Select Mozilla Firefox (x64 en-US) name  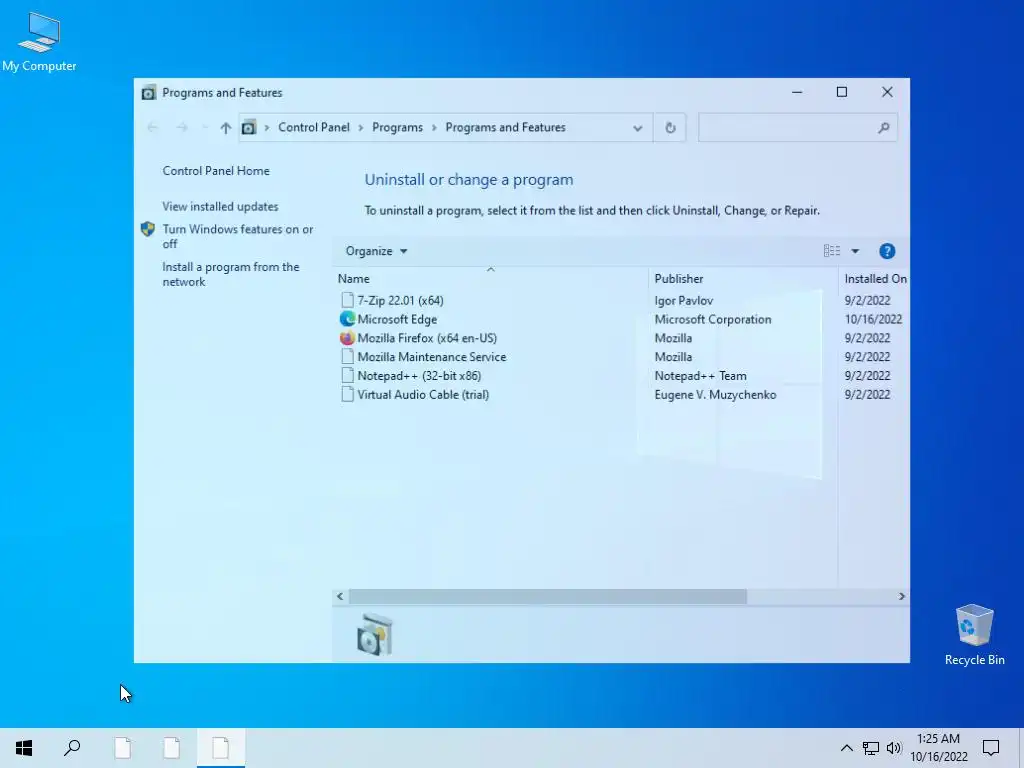click(427, 338)
